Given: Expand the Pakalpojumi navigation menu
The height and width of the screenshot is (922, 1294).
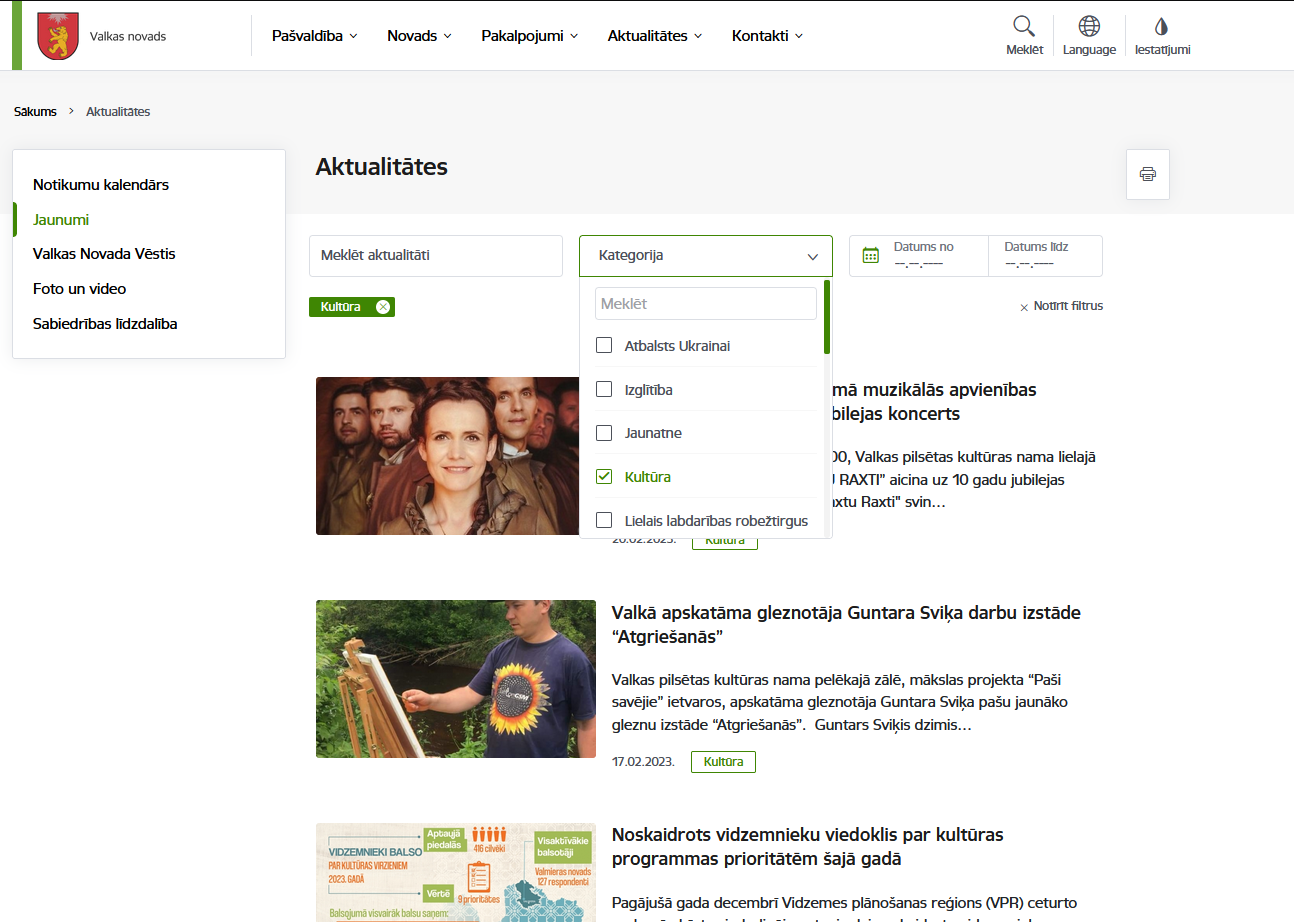Looking at the screenshot, I should click(530, 36).
